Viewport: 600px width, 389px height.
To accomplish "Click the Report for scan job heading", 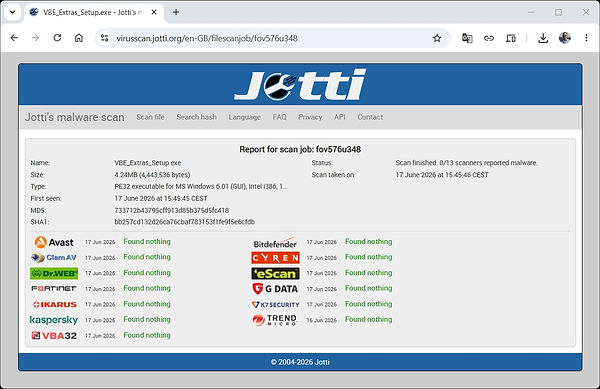I will tap(300, 149).
